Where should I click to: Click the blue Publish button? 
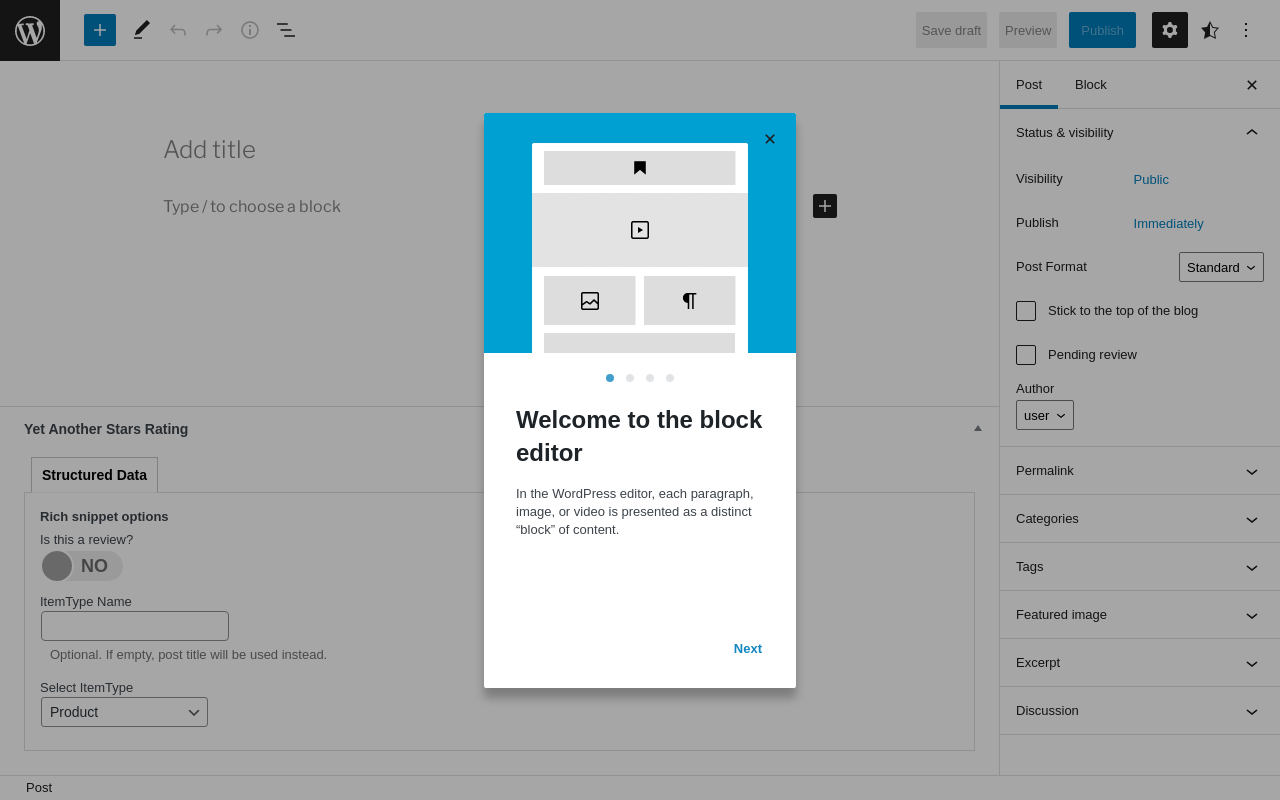point(1102,30)
